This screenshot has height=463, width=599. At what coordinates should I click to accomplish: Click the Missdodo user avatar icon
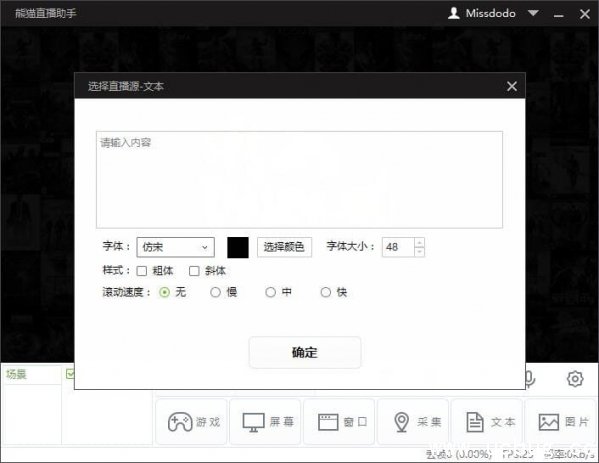[x=453, y=13]
